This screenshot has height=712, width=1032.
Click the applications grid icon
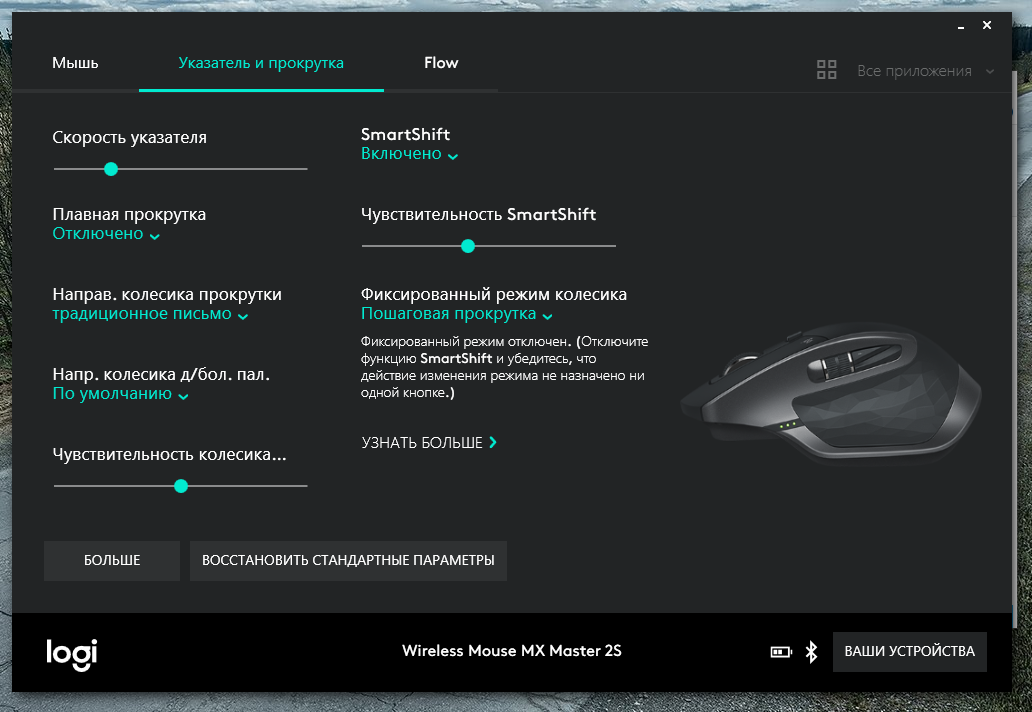(x=827, y=70)
